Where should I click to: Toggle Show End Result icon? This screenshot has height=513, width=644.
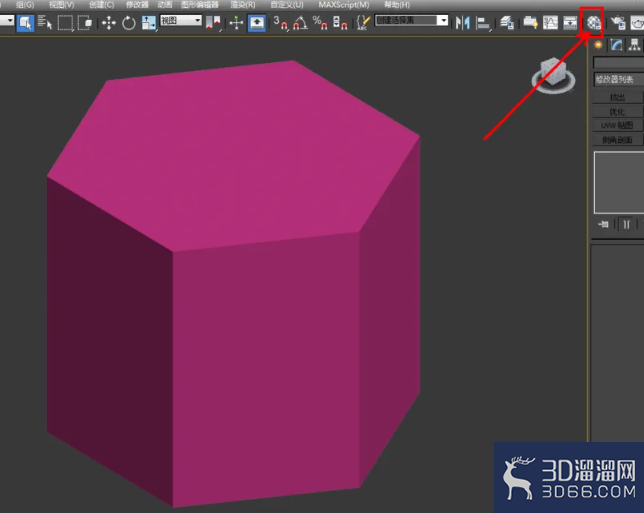626,224
